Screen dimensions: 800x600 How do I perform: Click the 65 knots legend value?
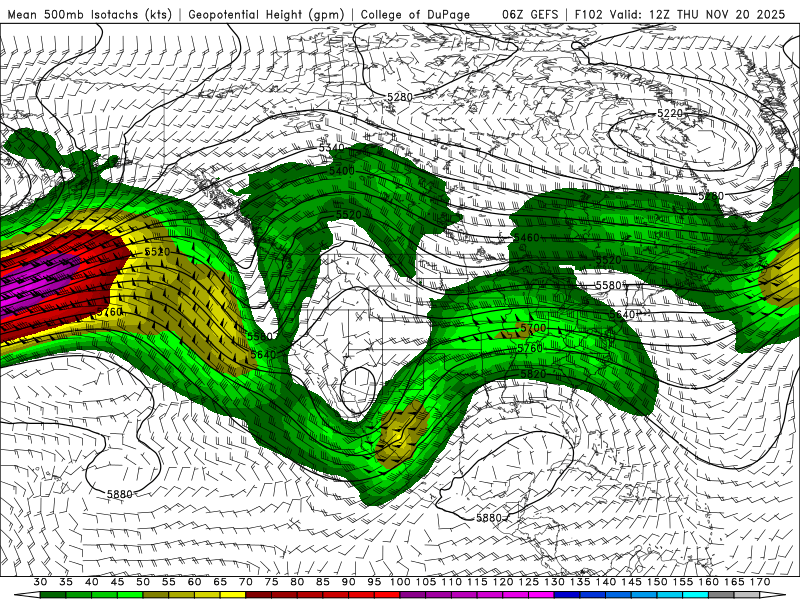tap(220, 582)
